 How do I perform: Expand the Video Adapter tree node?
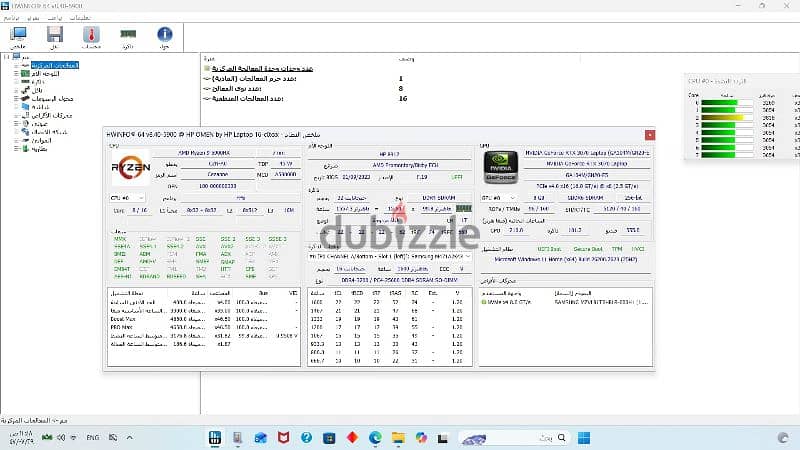pos(16,98)
